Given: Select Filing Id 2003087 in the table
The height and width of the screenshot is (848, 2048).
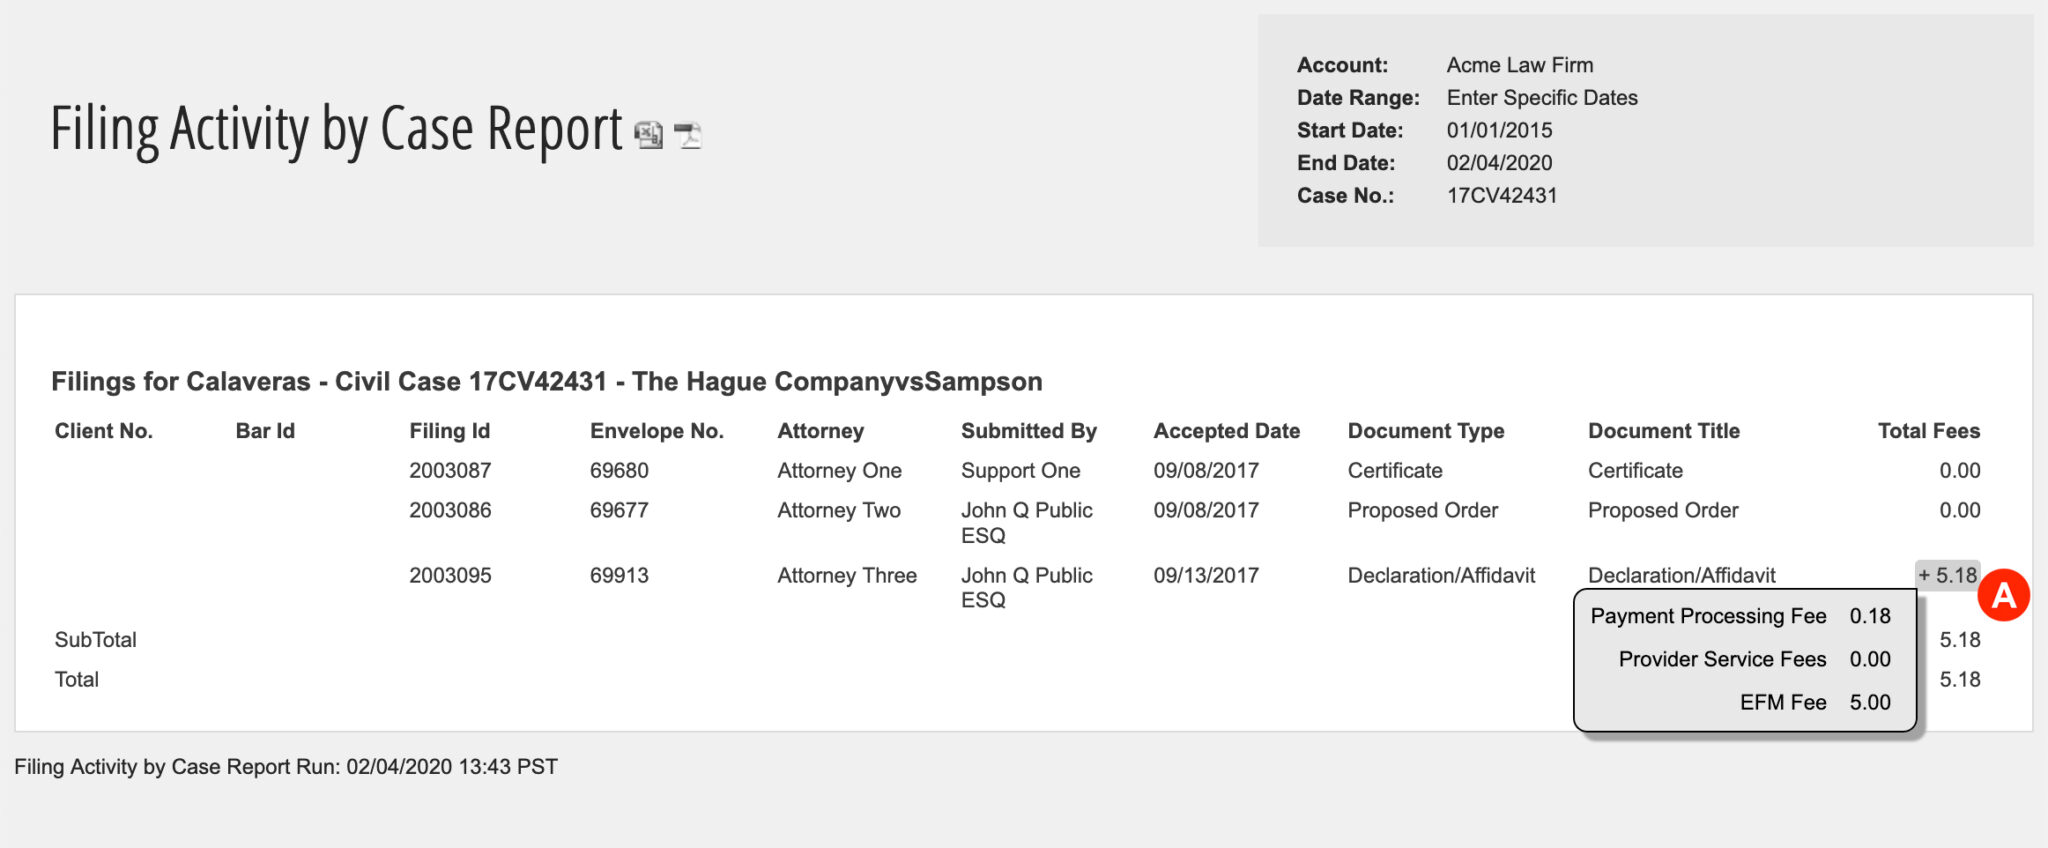Looking at the screenshot, I should [450, 470].
